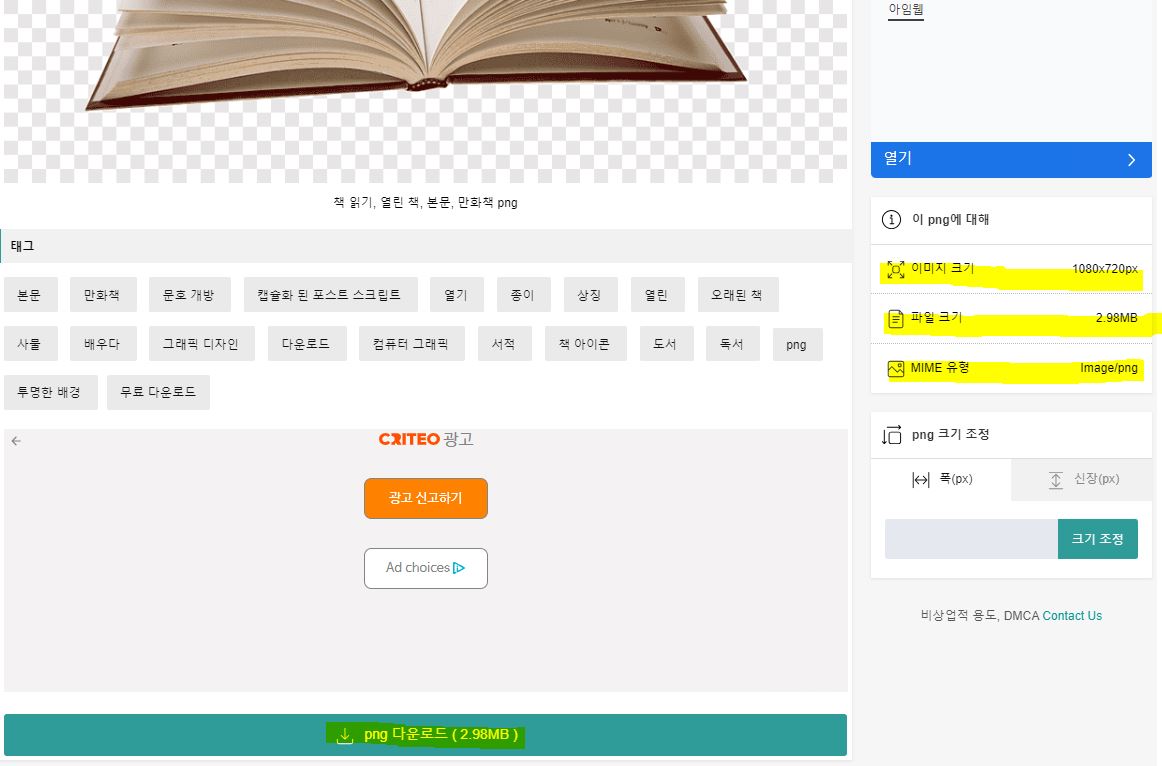
Task: Click the file document icon next to 파일 크기
Action: pyautogui.click(x=895, y=319)
